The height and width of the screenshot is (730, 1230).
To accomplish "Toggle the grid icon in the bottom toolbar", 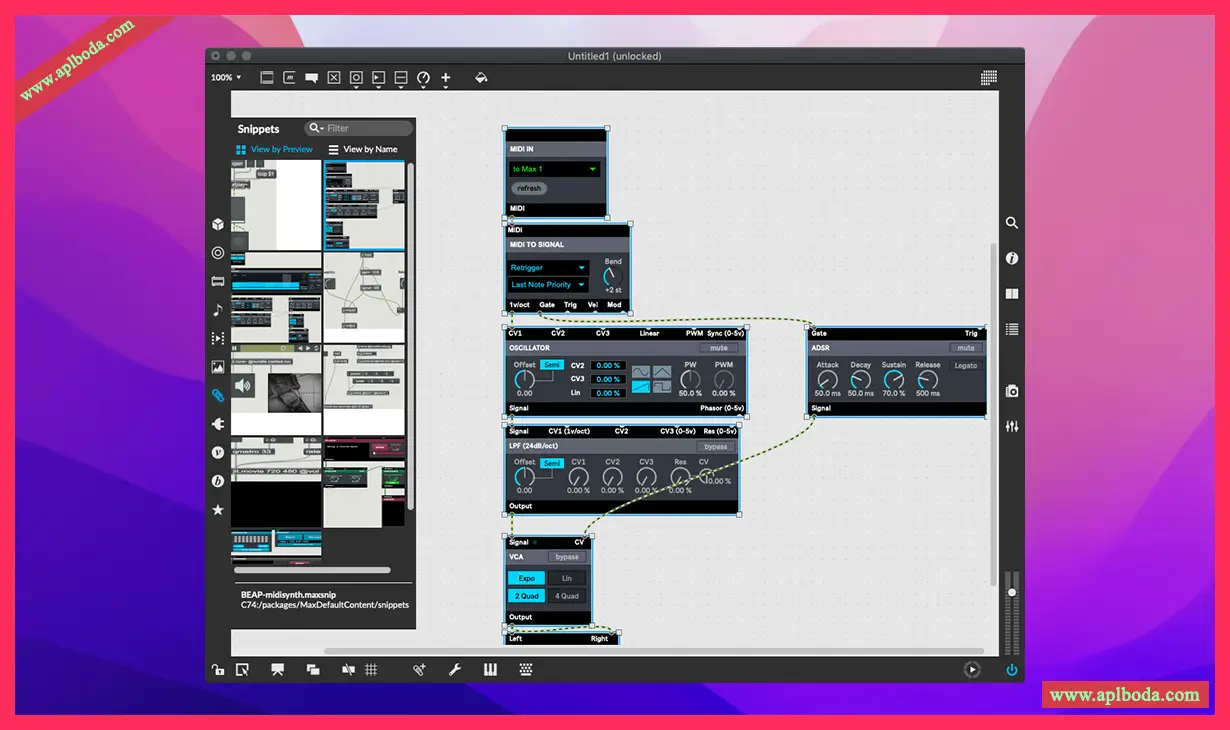I will (x=371, y=670).
